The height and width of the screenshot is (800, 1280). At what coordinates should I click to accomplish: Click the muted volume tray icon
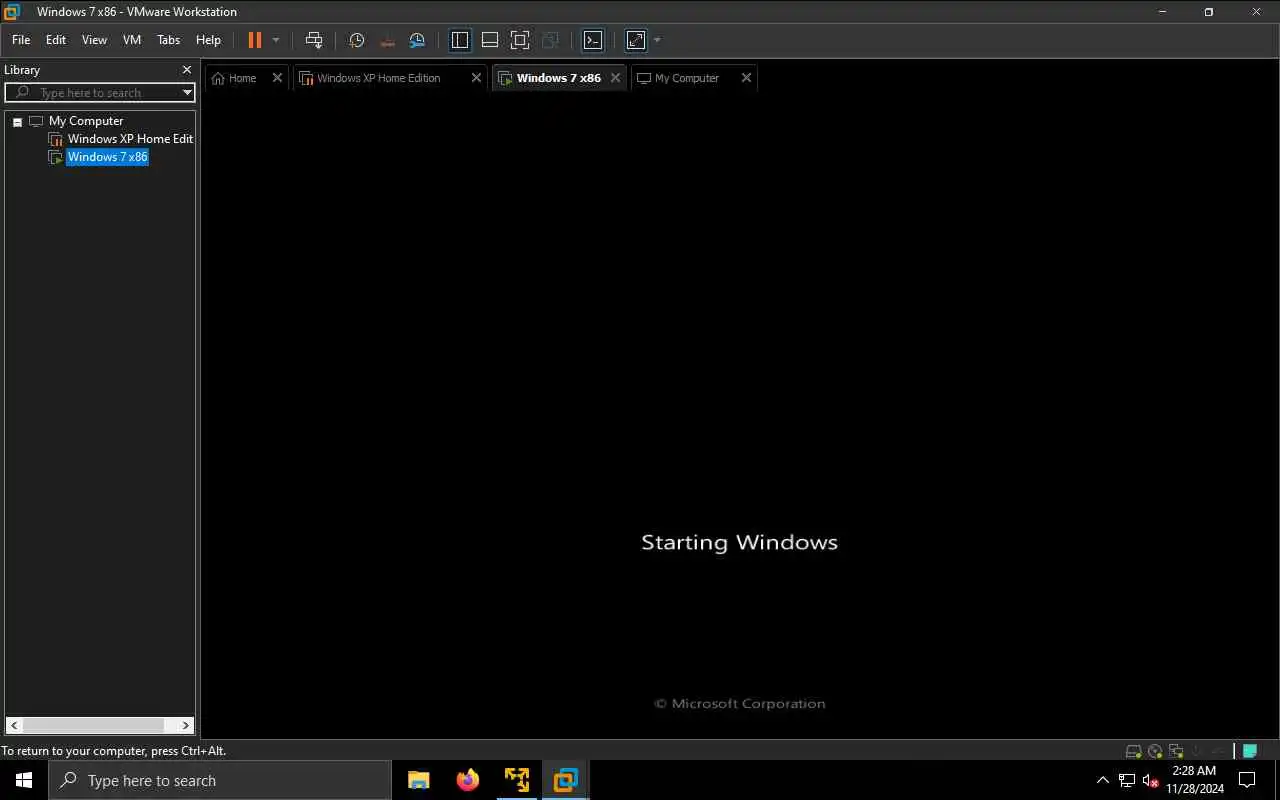[1151, 780]
